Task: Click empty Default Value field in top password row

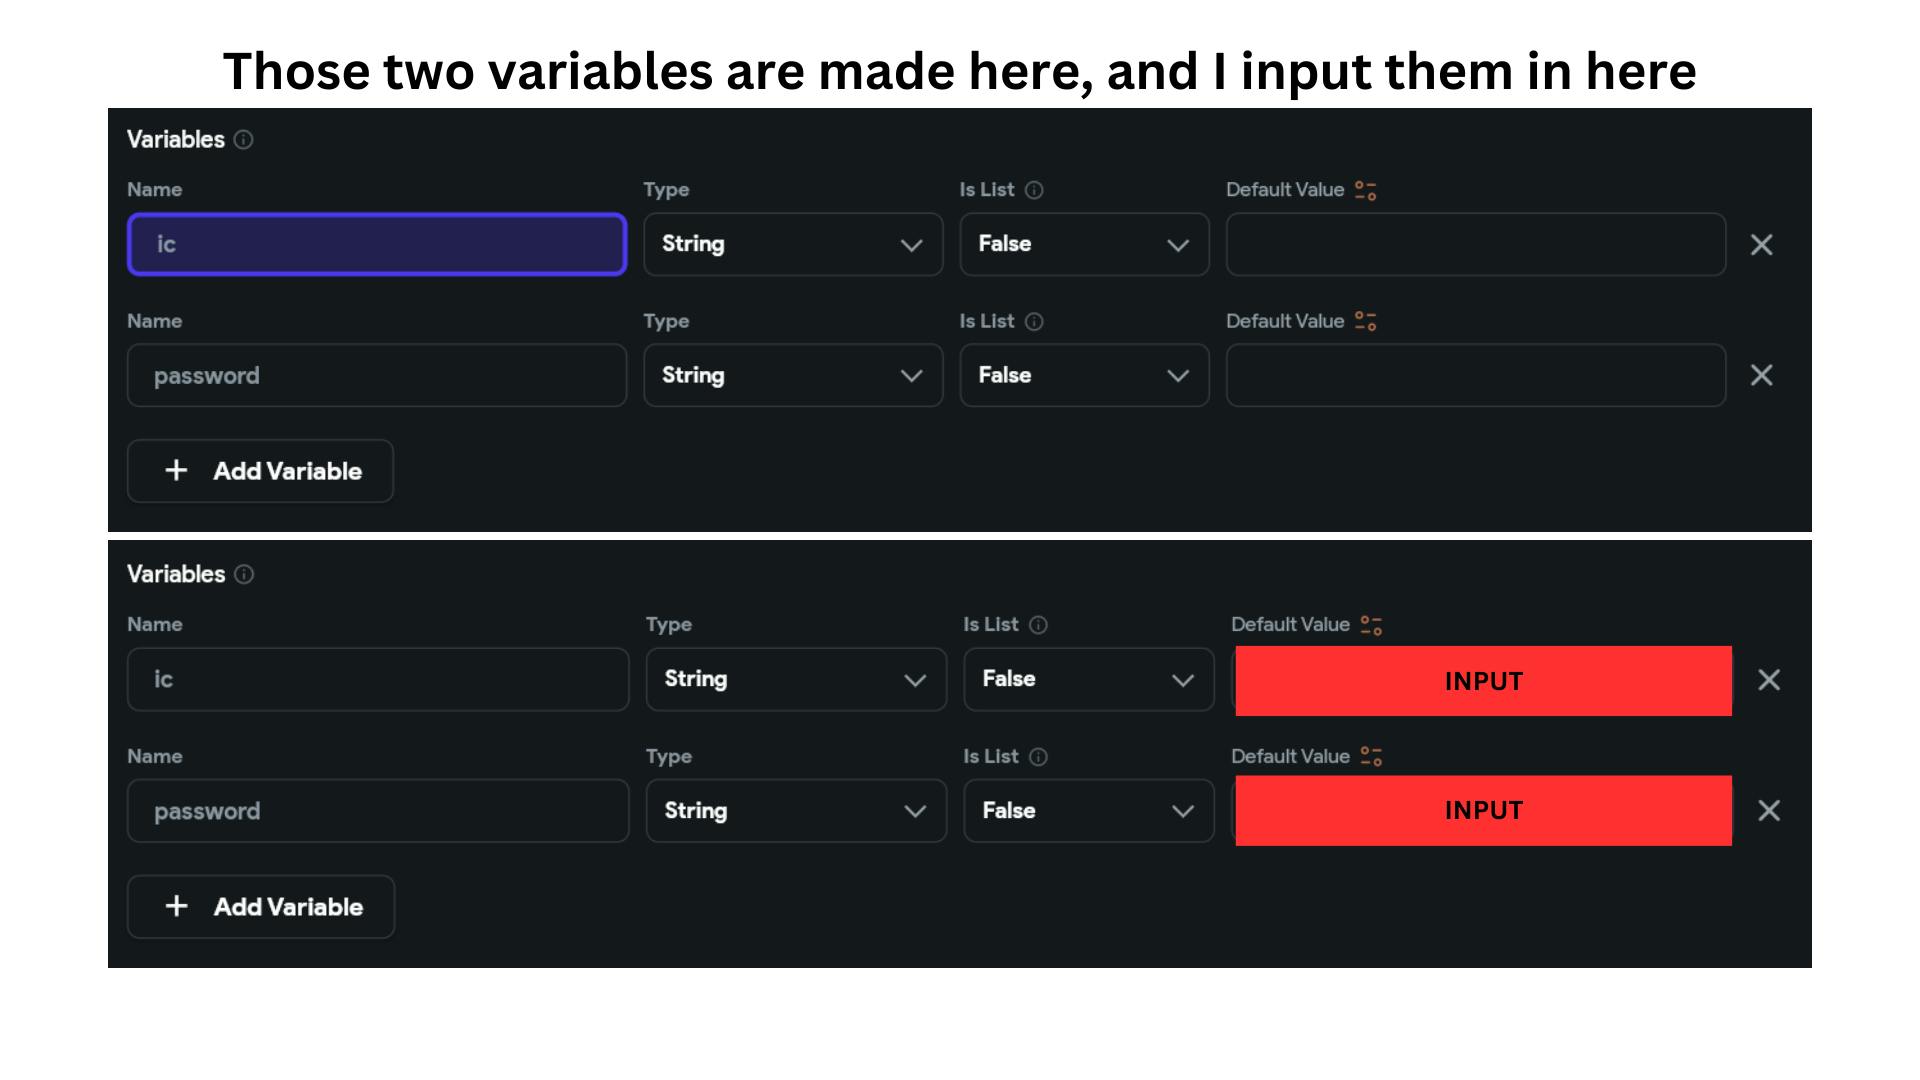Action: pos(1476,375)
